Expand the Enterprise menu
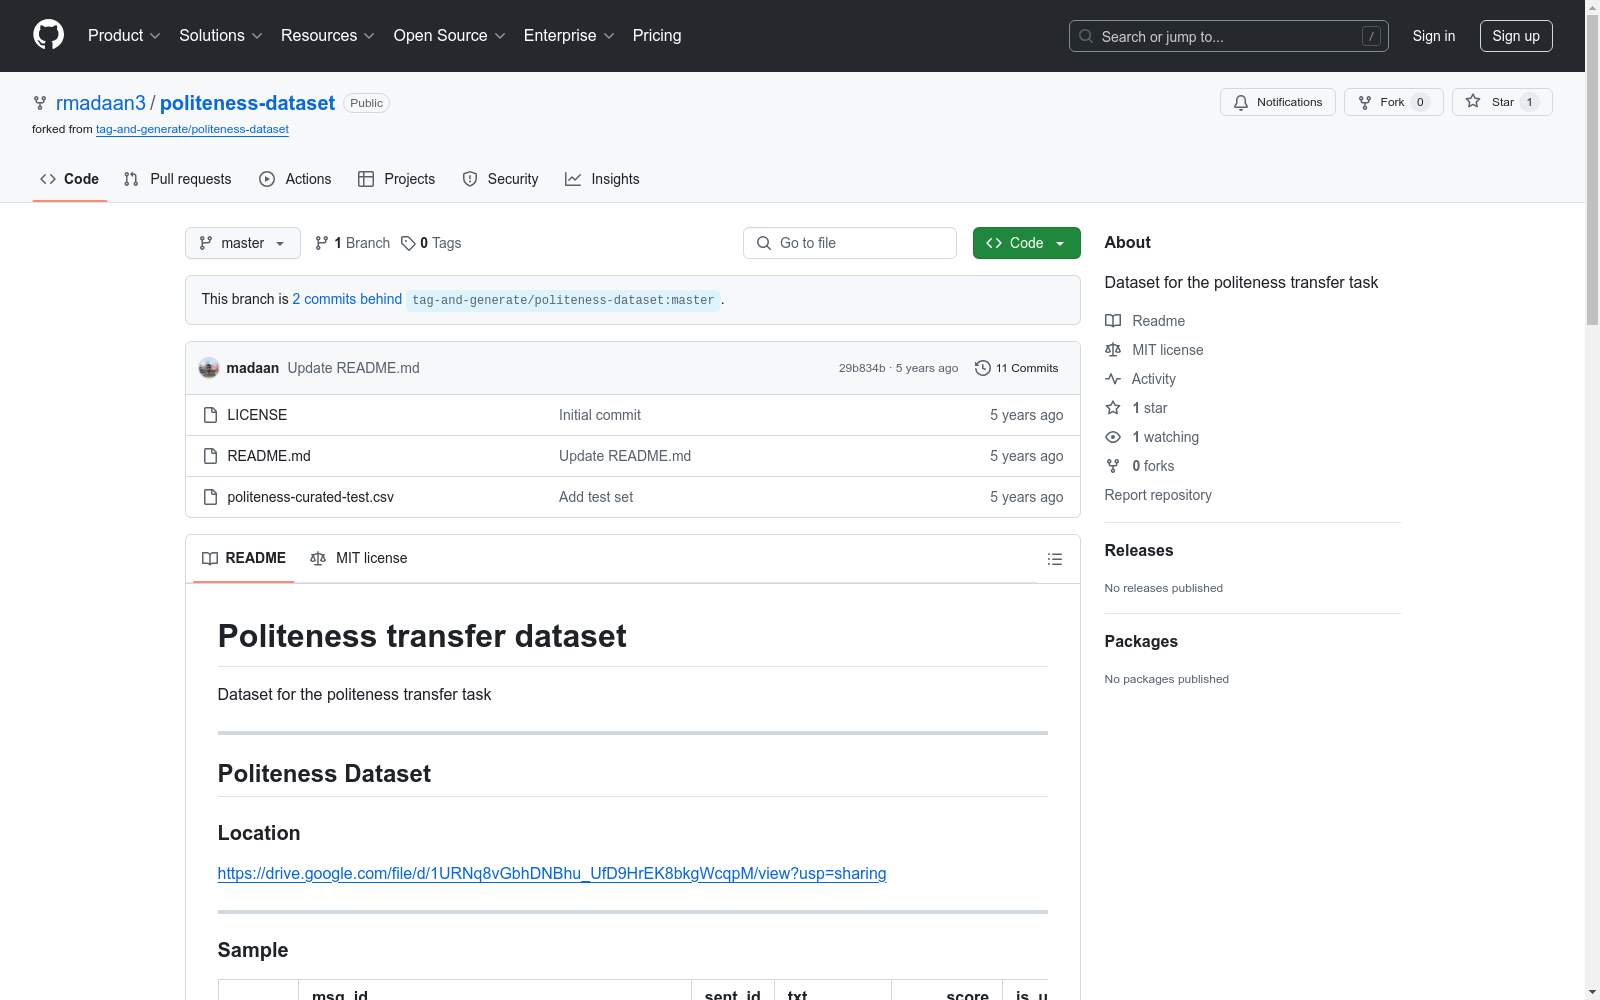The height and width of the screenshot is (1000, 1600). 569,36
